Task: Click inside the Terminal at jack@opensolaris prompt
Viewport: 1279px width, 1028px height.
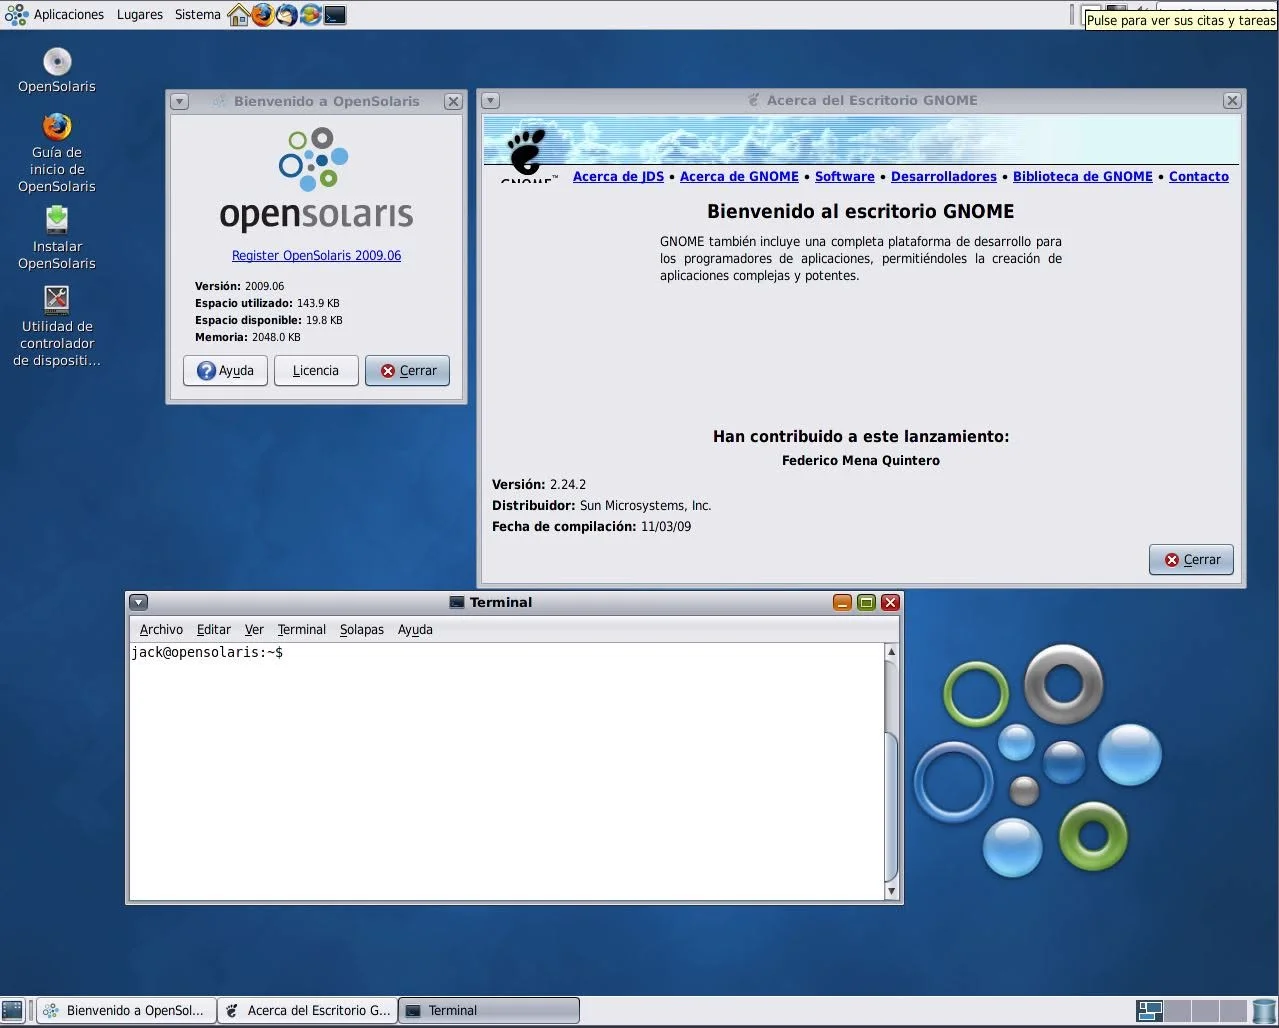Action: 207,652
